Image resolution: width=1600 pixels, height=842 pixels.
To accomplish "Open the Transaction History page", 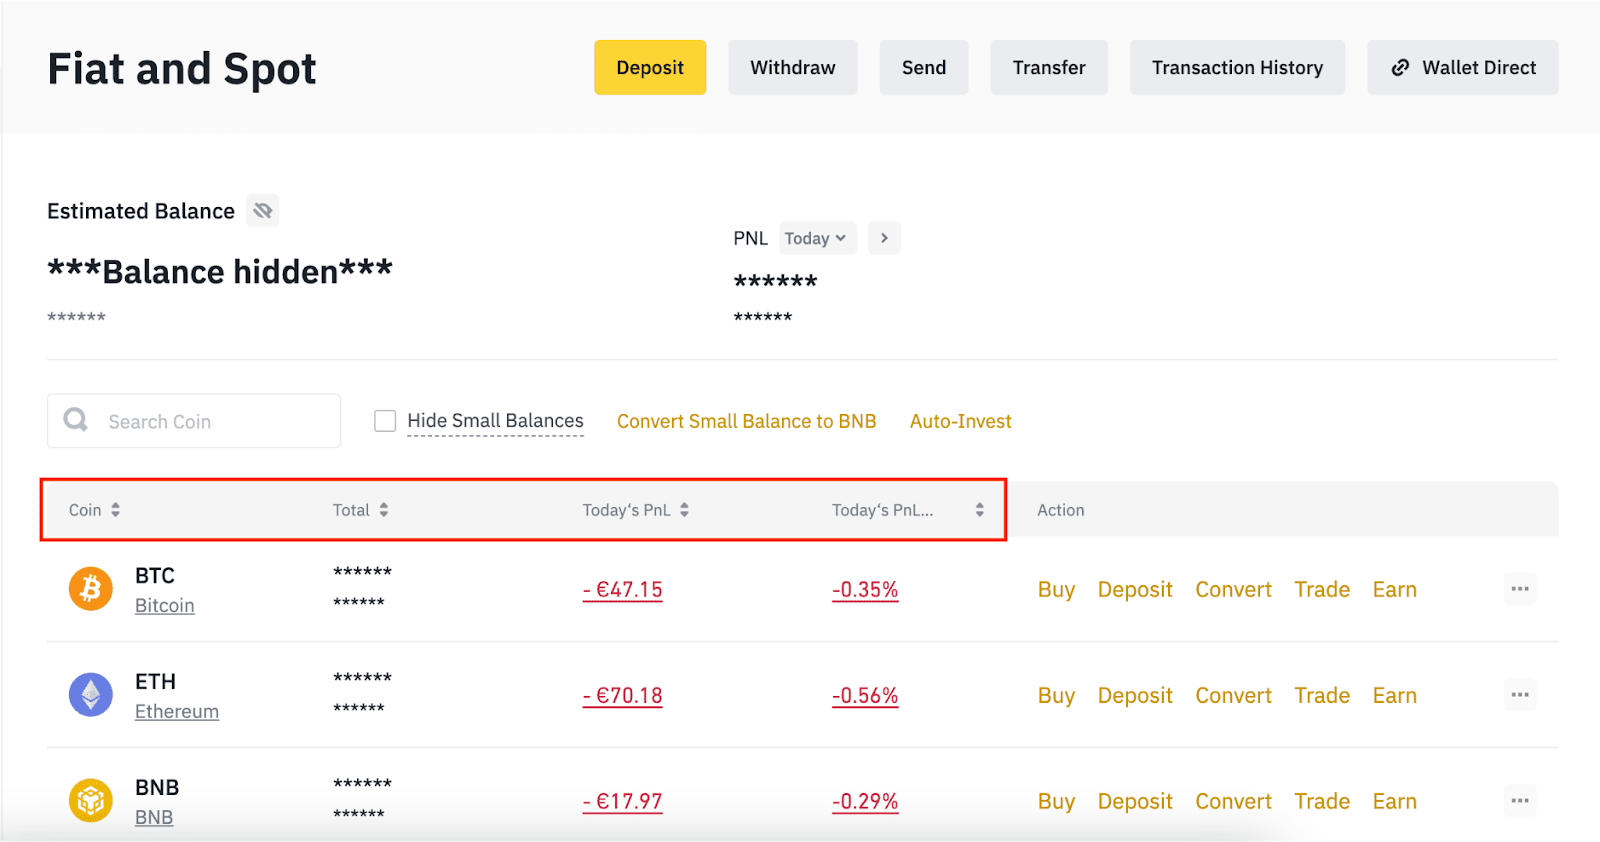I will coord(1237,68).
